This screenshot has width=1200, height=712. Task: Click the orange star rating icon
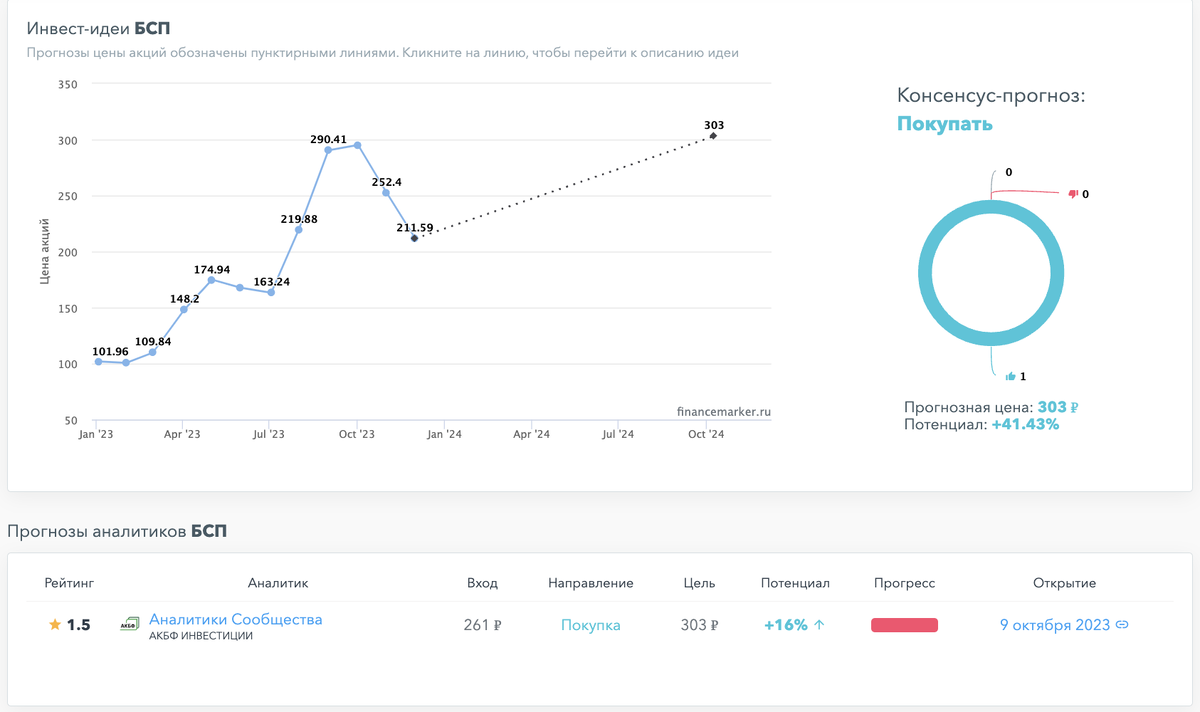(x=55, y=625)
